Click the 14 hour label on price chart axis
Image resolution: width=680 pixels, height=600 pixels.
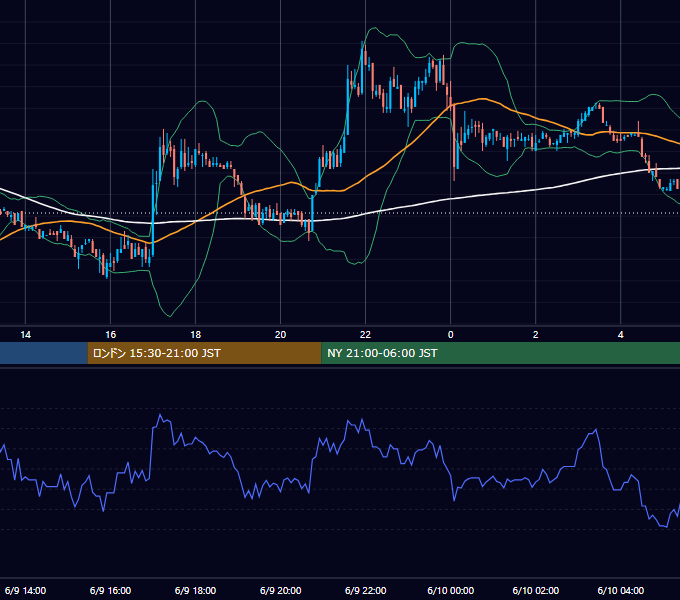coord(26,335)
